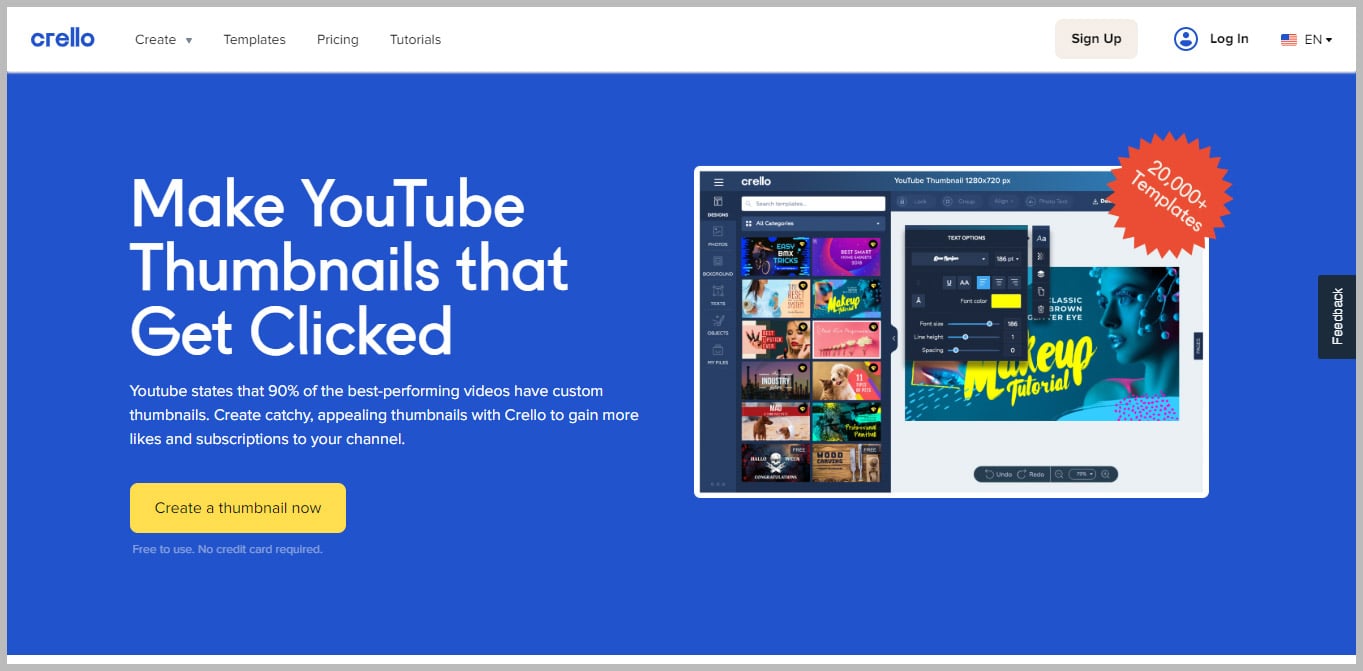Open the font family dropdown
This screenshot has height=671, width=1363.
(x=950, y=258)
